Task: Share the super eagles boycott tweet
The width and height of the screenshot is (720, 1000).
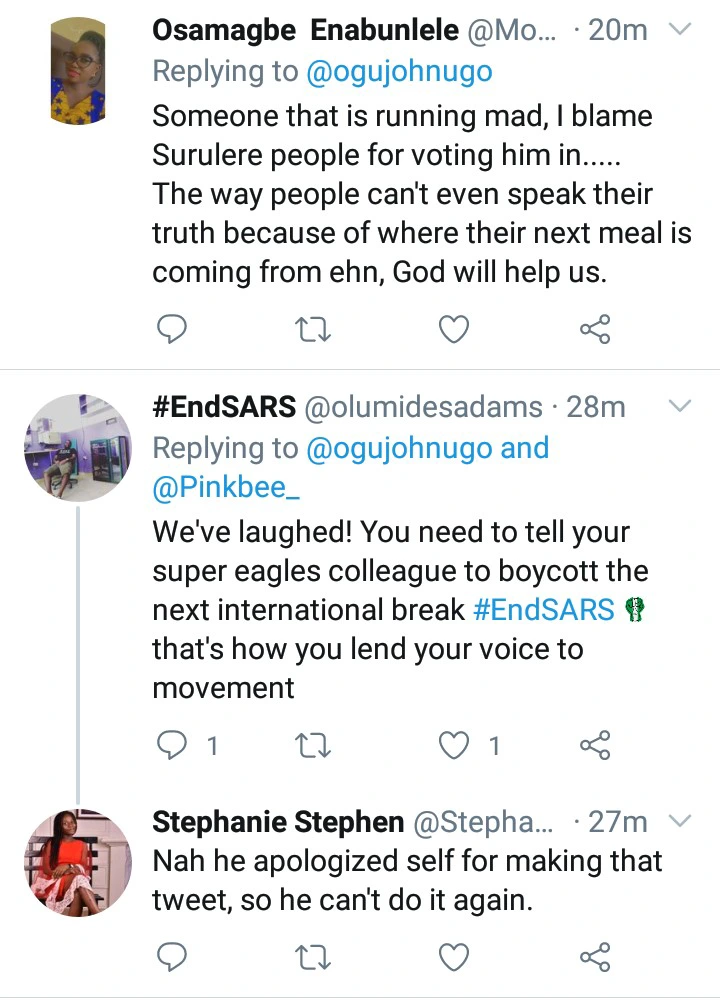Action: tap(595, 744)
